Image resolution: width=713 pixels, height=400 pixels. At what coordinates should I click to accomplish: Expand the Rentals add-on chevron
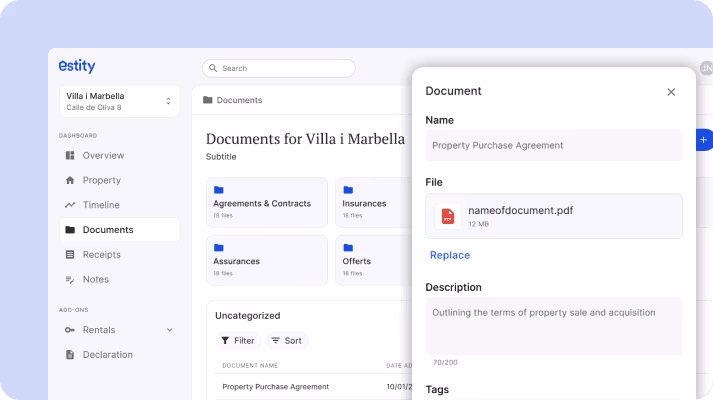[x=170, y=330]
